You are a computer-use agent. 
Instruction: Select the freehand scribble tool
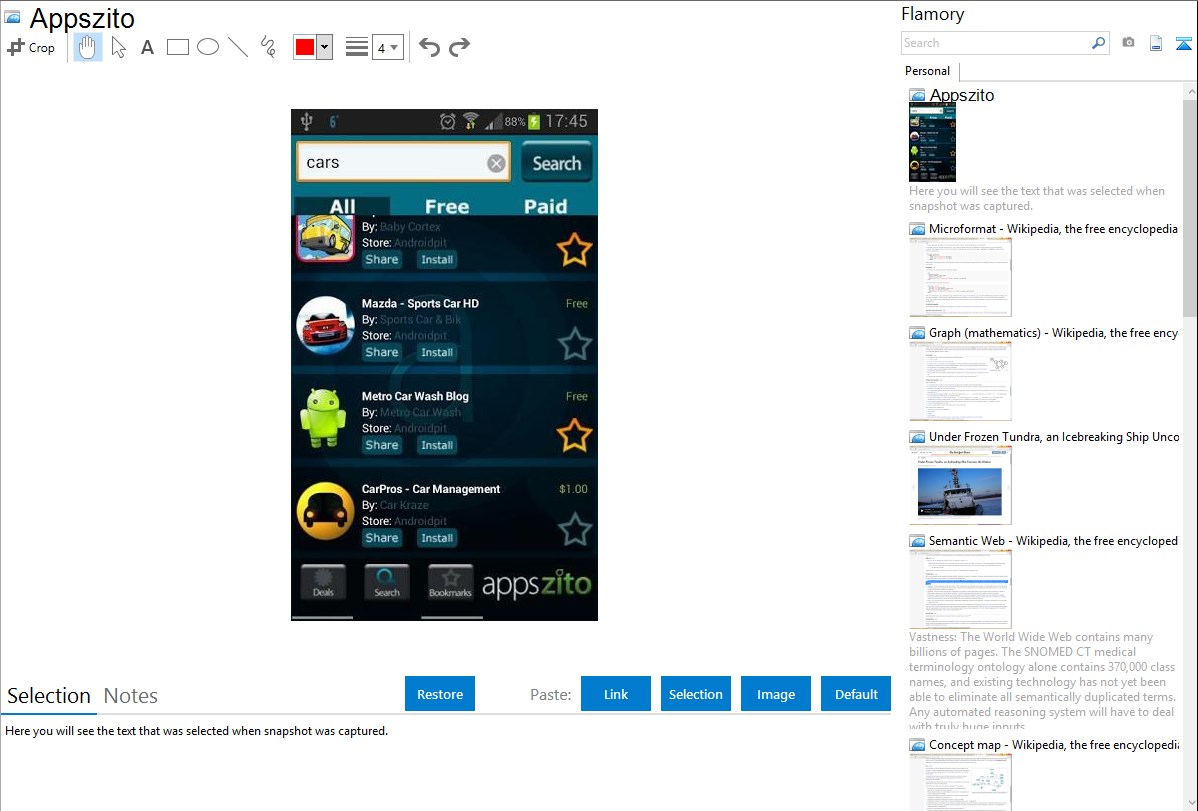267,47
